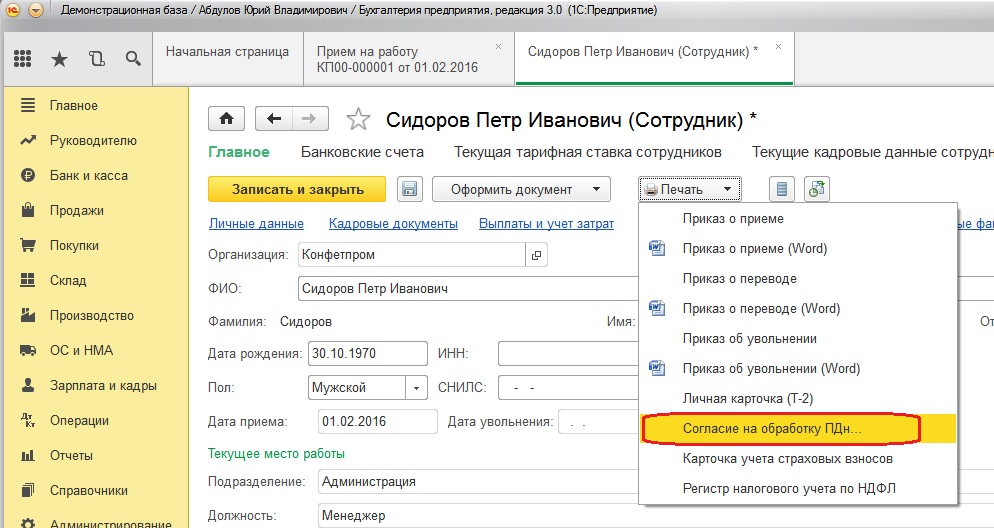
Task: Click the Подразделение field Администрация
Action: pyautogui.click(x=478, y=481)
